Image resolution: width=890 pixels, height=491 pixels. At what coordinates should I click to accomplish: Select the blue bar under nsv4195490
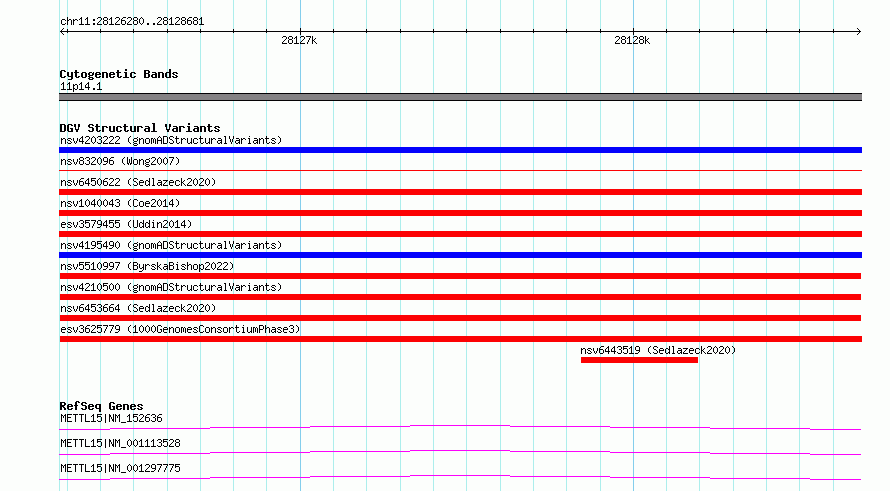[460, 255]
